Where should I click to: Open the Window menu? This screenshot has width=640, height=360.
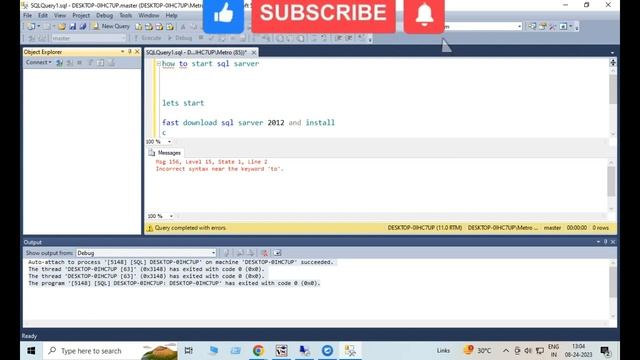pos(149,16)
